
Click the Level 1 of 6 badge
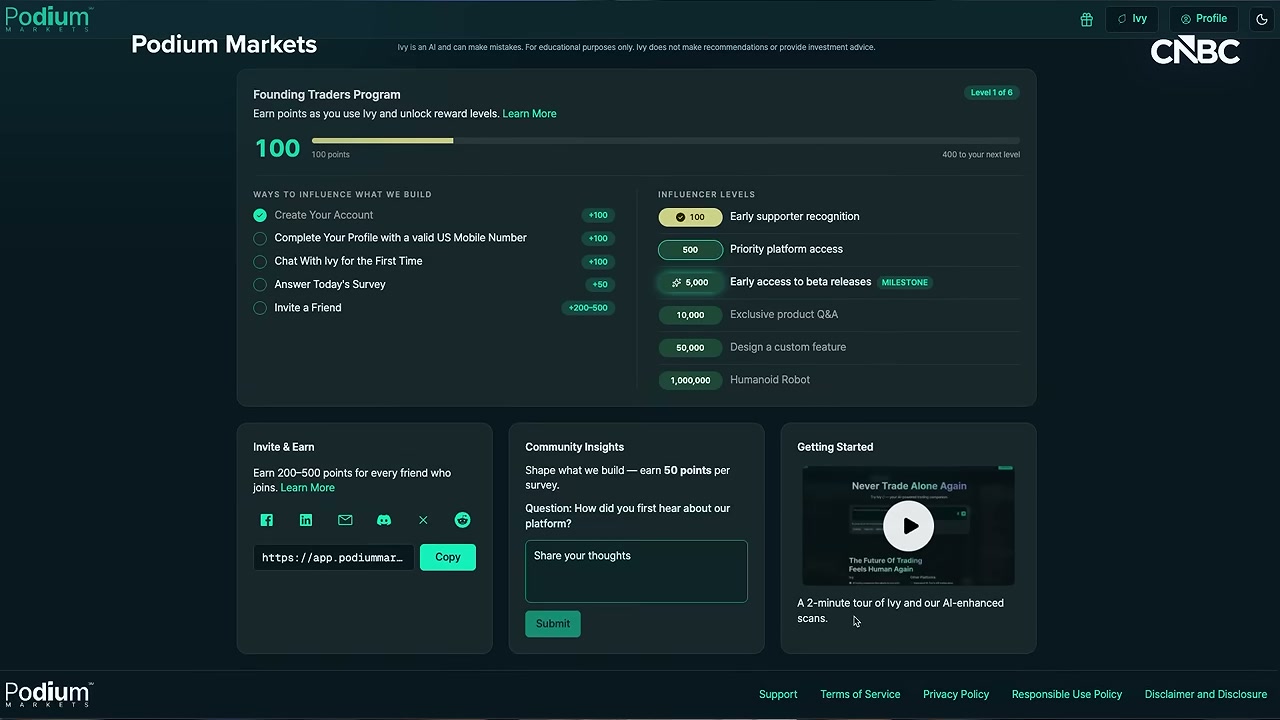pyautogui.click(x=991, y=92)
